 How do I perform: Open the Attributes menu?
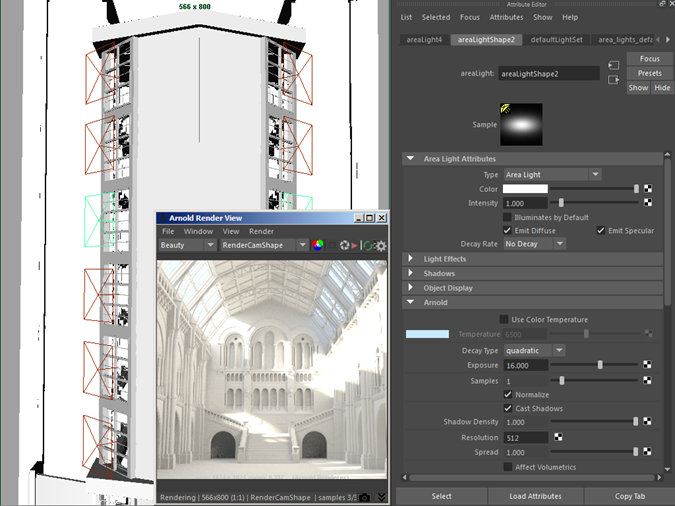click(506, 17)
